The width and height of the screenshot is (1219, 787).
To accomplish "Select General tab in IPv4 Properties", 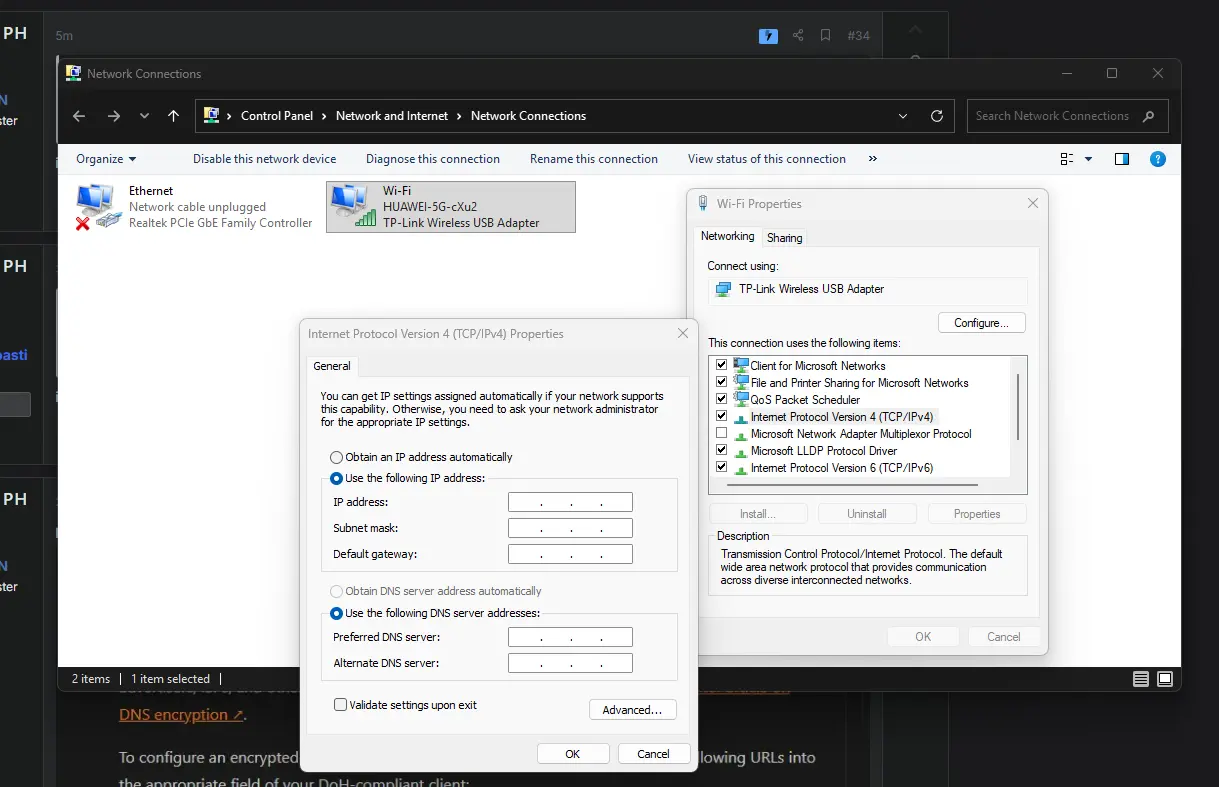I will [x=332, y=366].
